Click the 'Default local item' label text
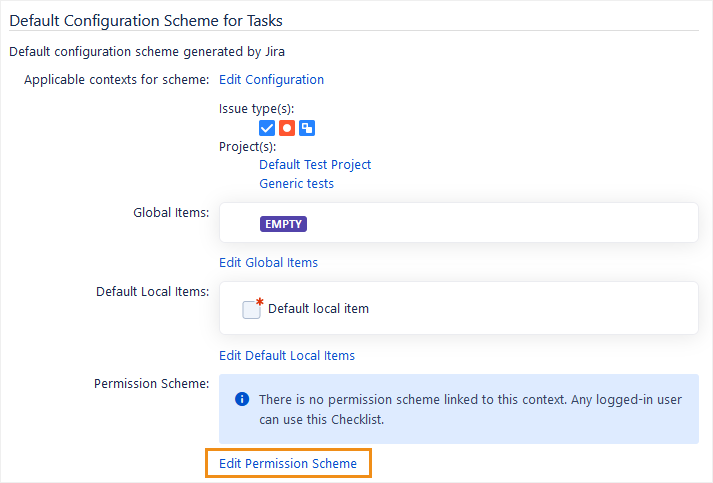 click(318, 309)
